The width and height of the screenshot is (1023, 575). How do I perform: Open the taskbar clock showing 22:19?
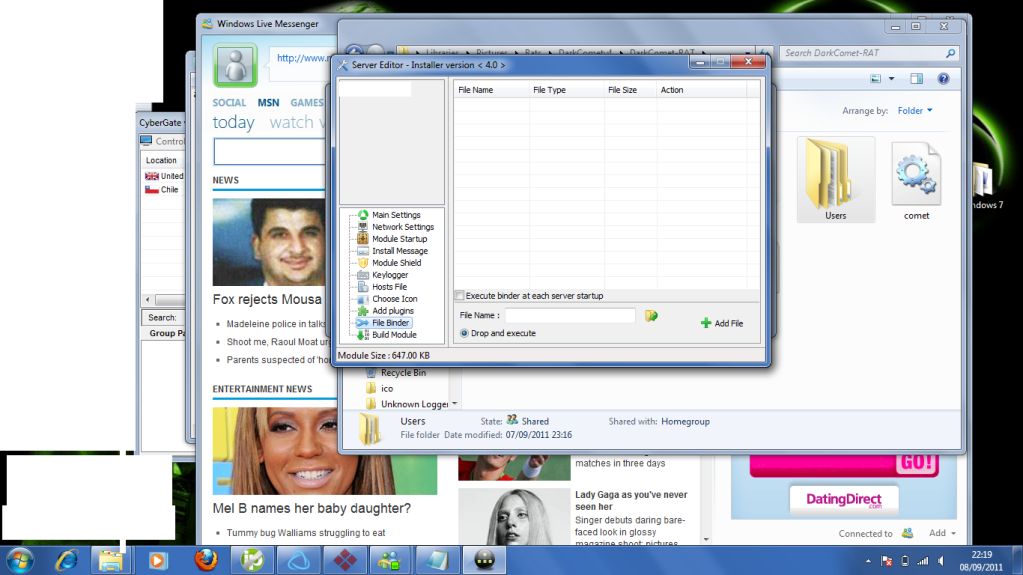coord(981,561)
